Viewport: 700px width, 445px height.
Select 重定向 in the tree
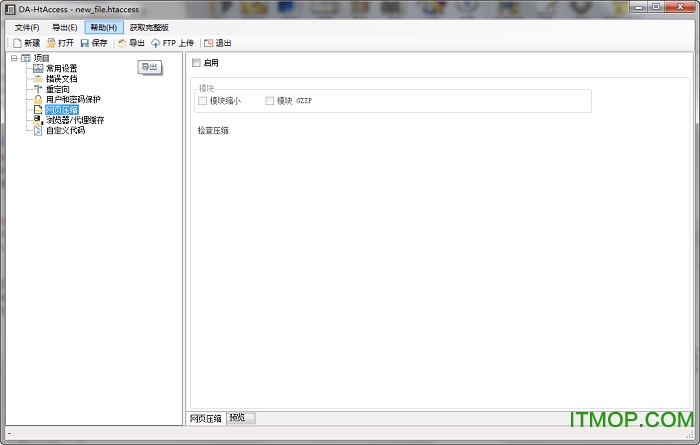(58, 89)
